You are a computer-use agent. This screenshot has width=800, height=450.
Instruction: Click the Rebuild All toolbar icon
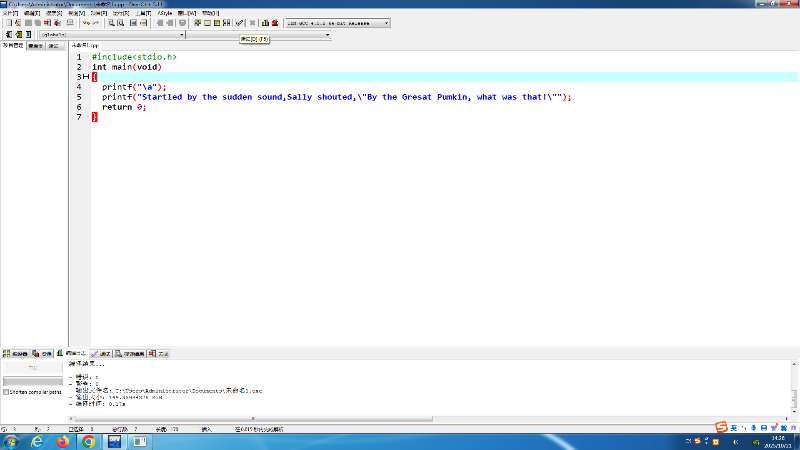coord(227,23)
